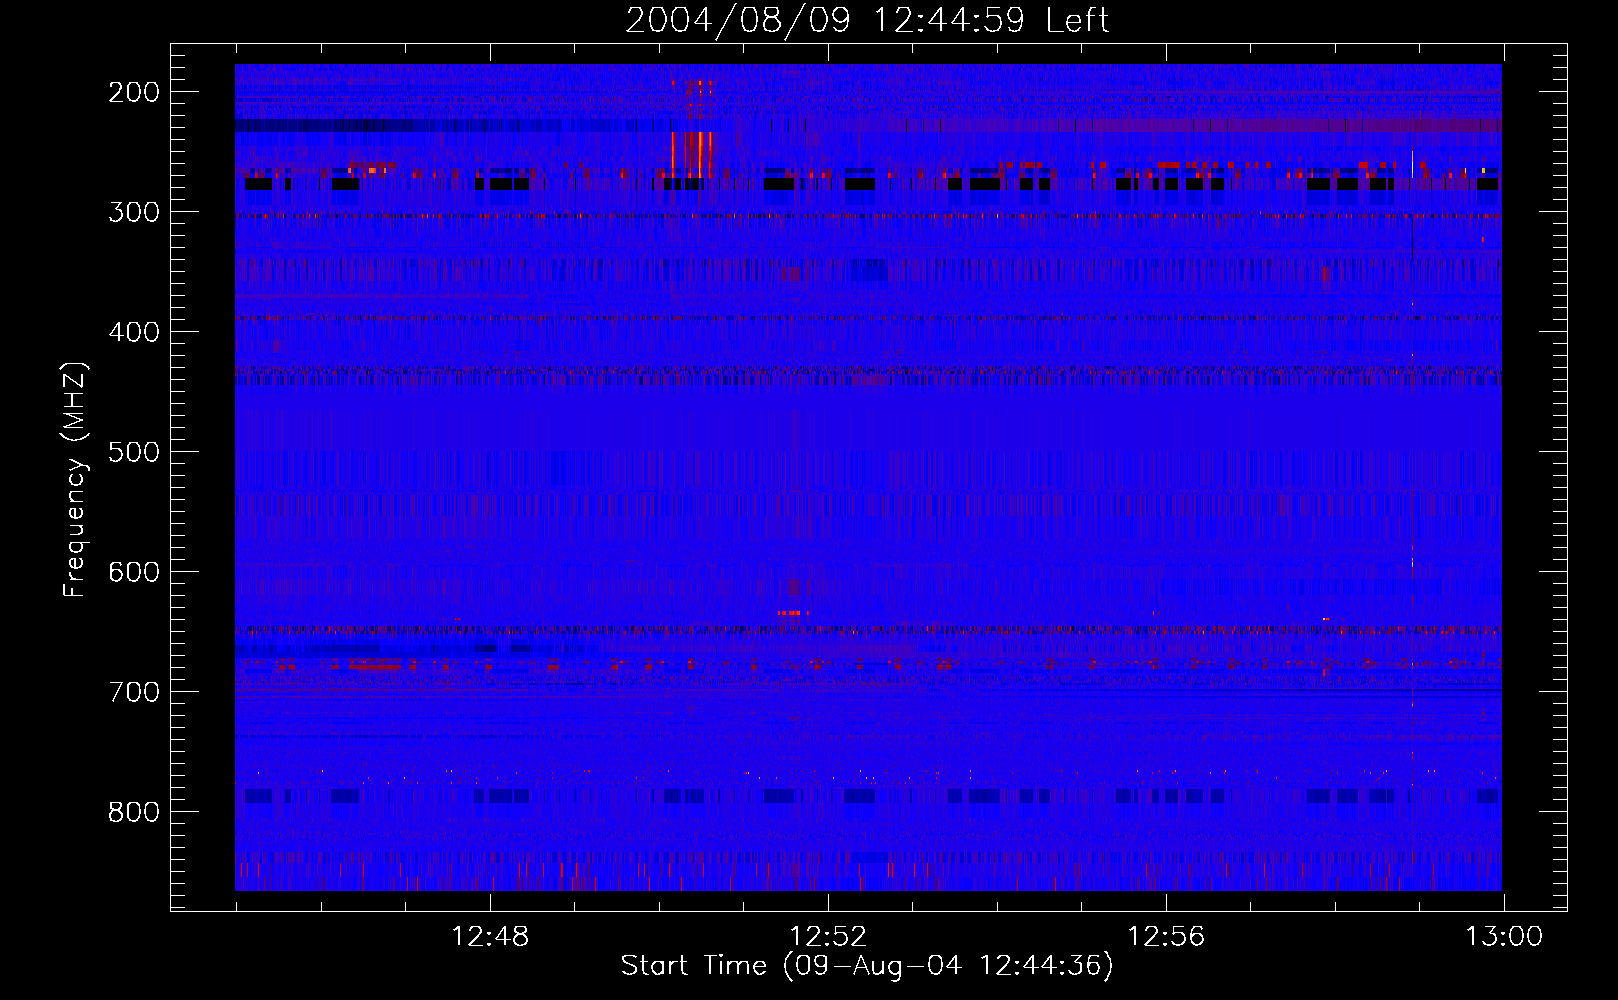Image resolution: width=1618 pixels, height=1000 pixels.
Task: Click the "Frequency (MHZ)" y-axis label
Action: coord(75,479)
